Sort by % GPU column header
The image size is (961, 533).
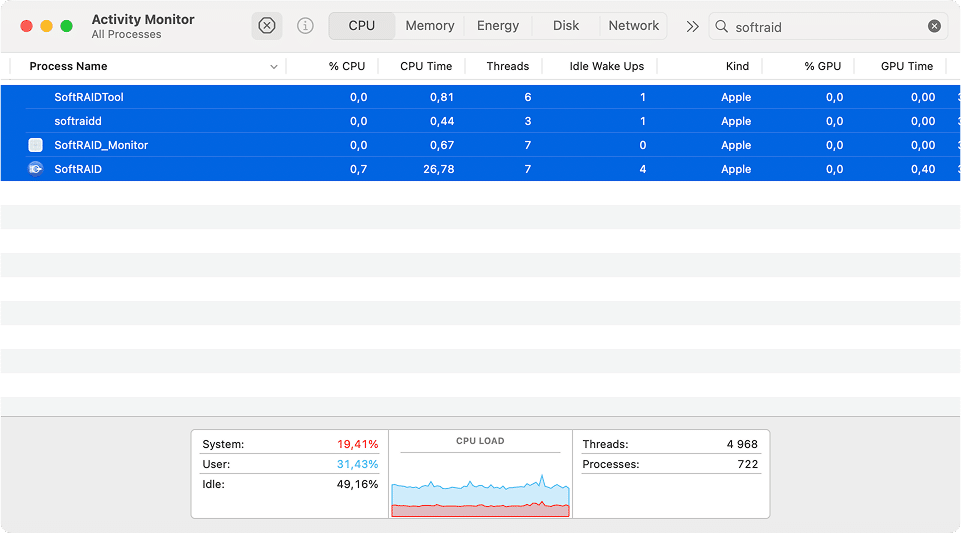(x=822, y=66)
